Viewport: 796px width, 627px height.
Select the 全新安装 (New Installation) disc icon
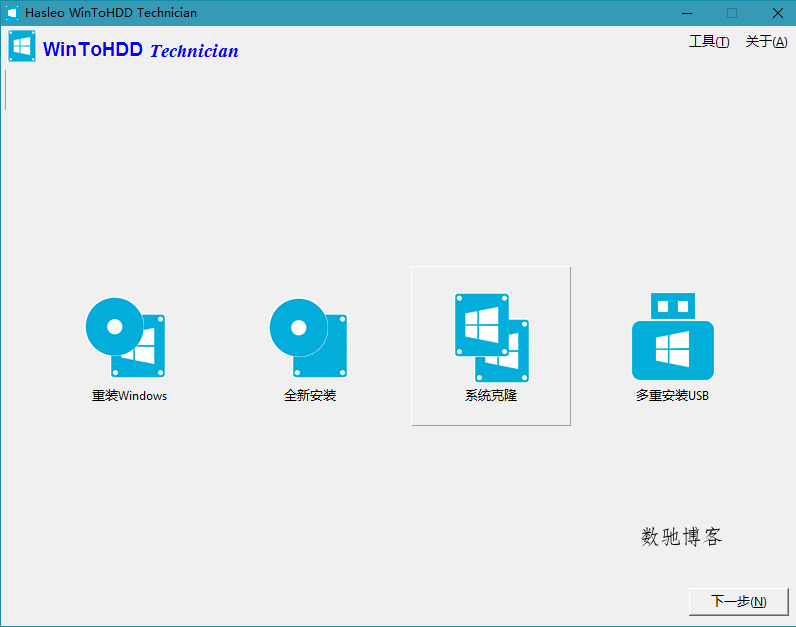[x=308, y=338]
